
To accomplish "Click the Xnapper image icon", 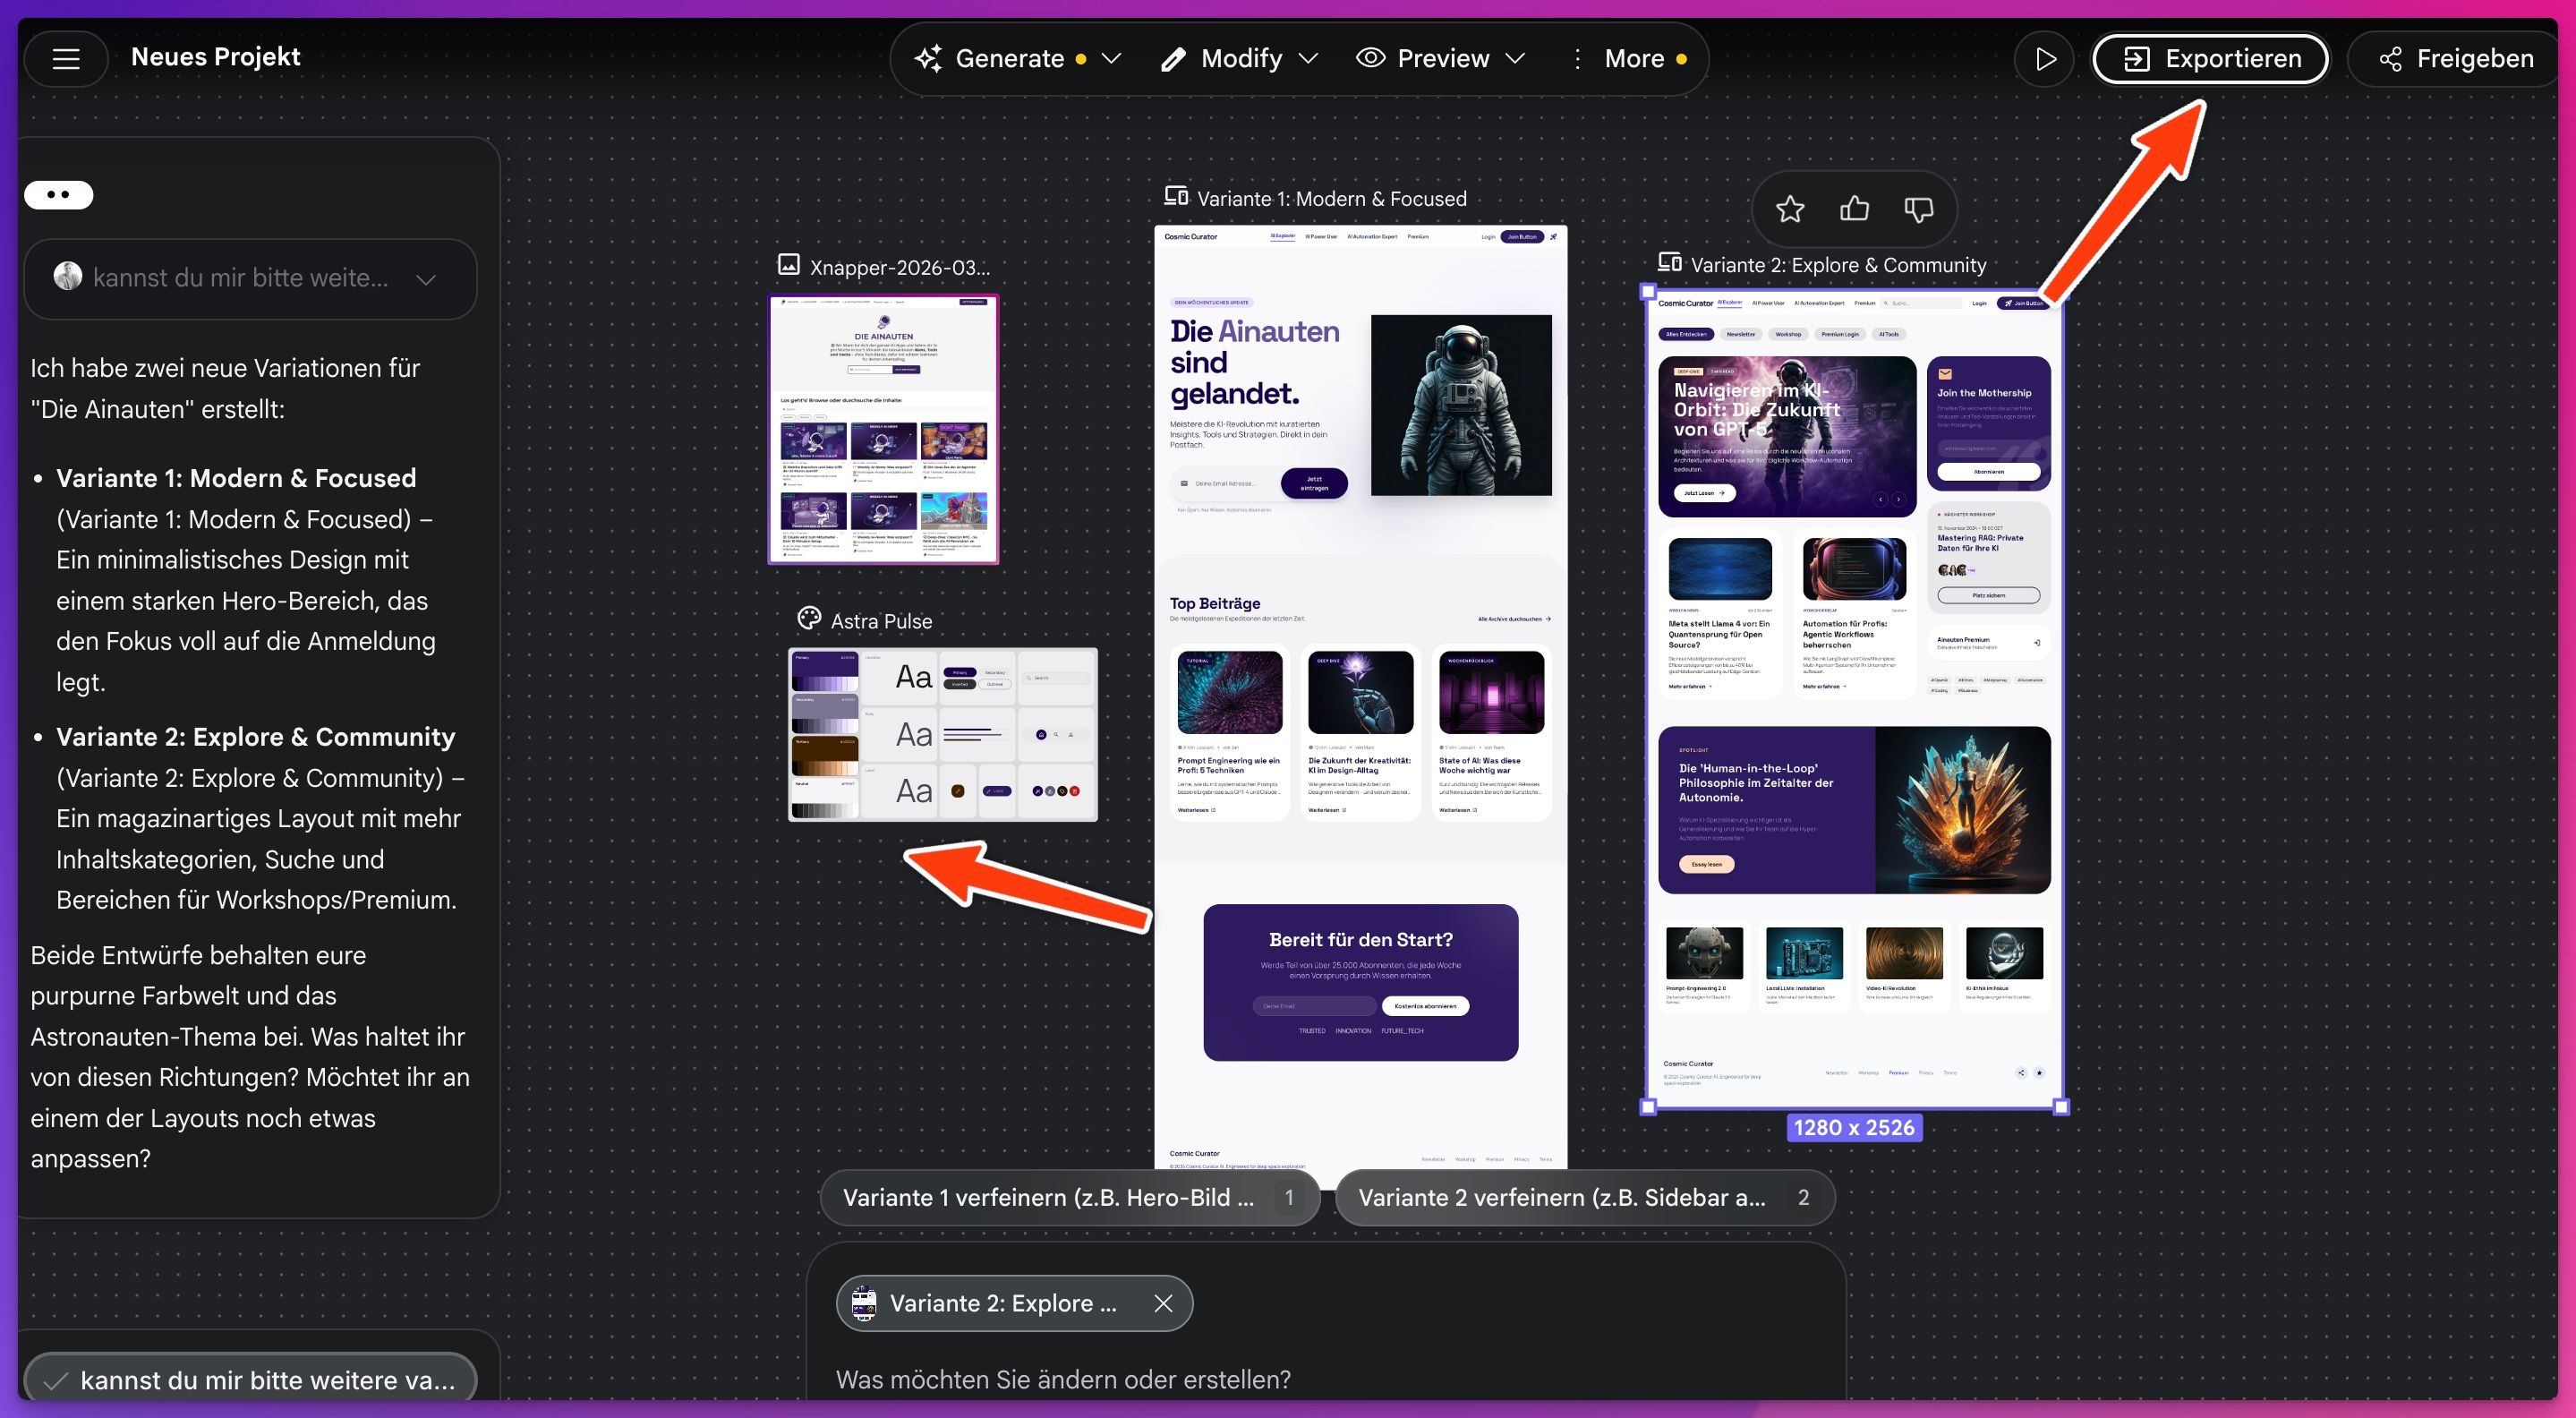I will (788, 265).
